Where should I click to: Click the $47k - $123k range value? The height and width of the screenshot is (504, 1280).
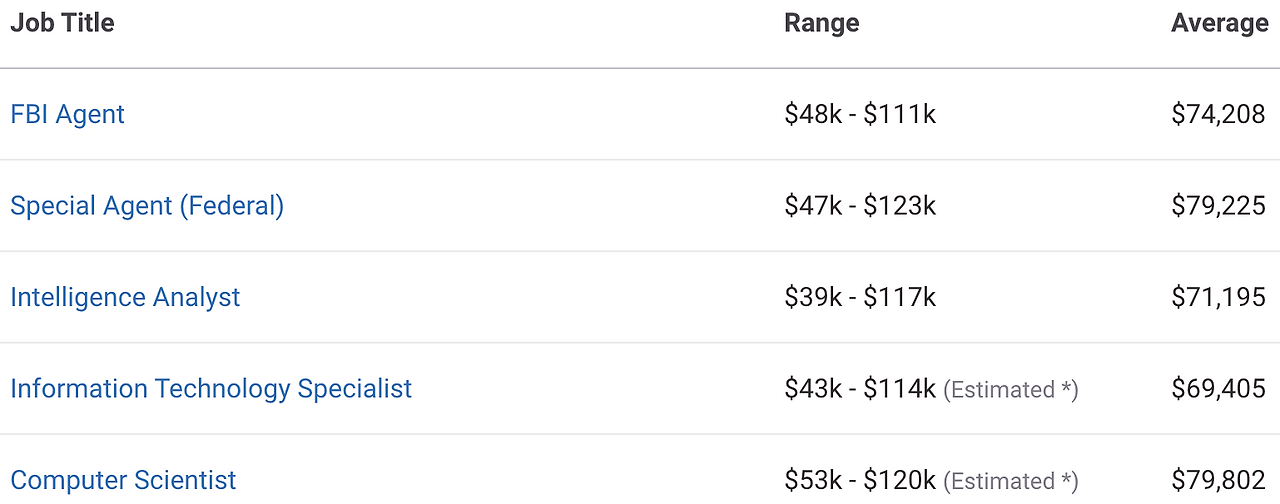pos(860,206)
